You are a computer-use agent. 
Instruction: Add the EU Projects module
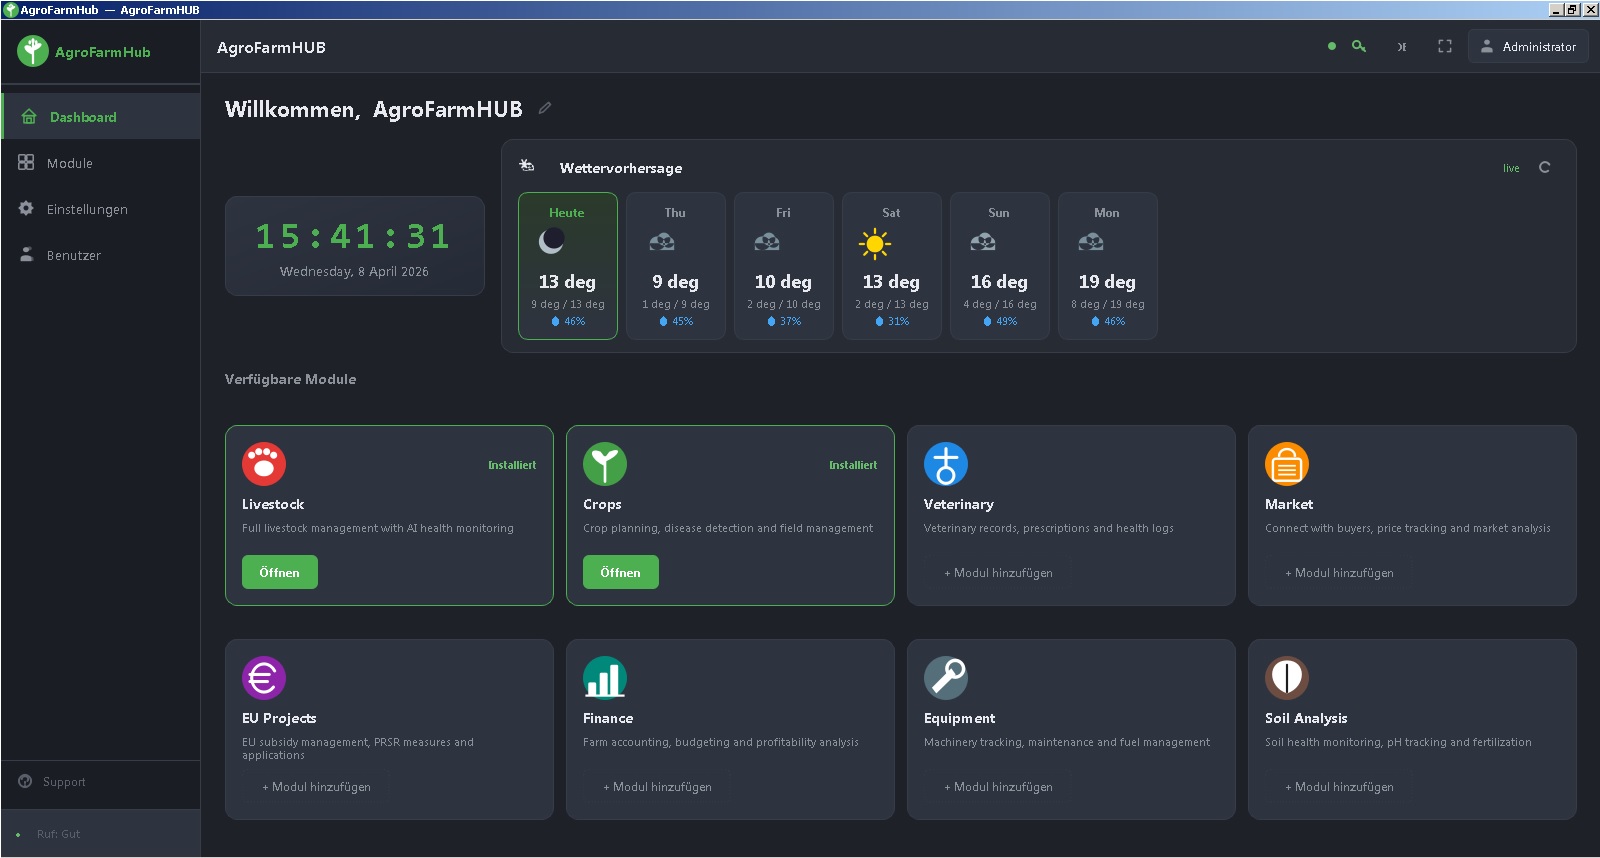pos(316,787)
